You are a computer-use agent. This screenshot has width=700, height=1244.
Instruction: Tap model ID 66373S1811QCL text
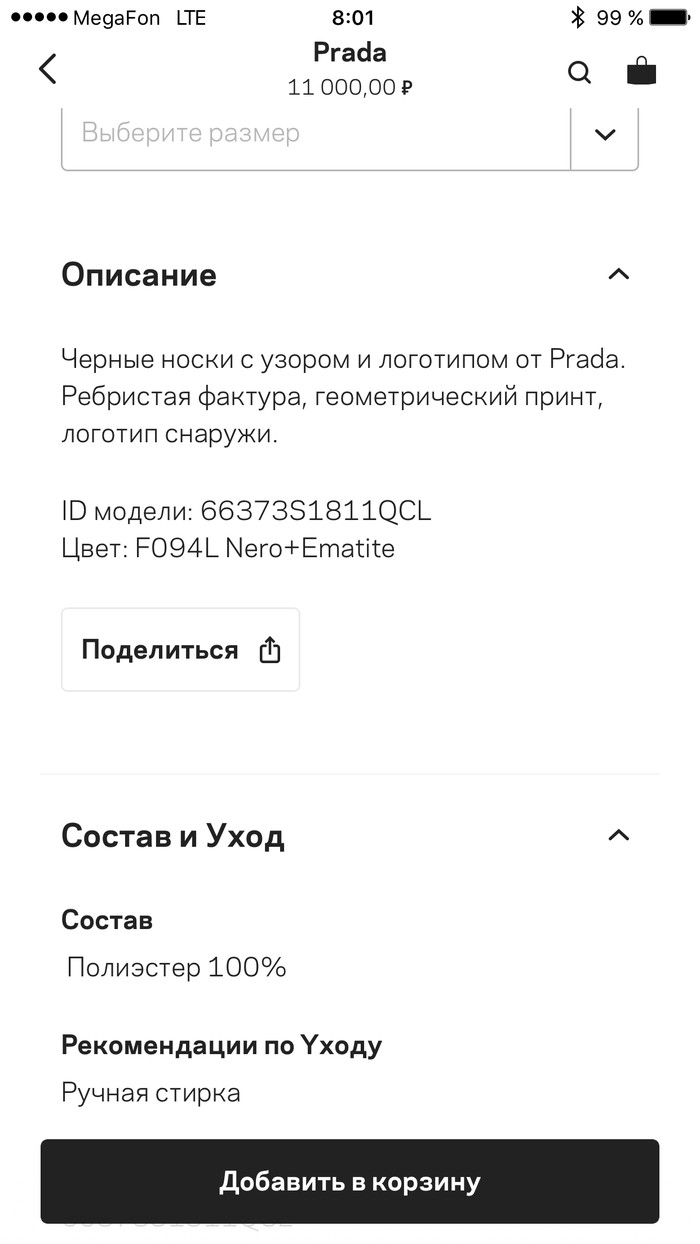[x=315, y=511]
